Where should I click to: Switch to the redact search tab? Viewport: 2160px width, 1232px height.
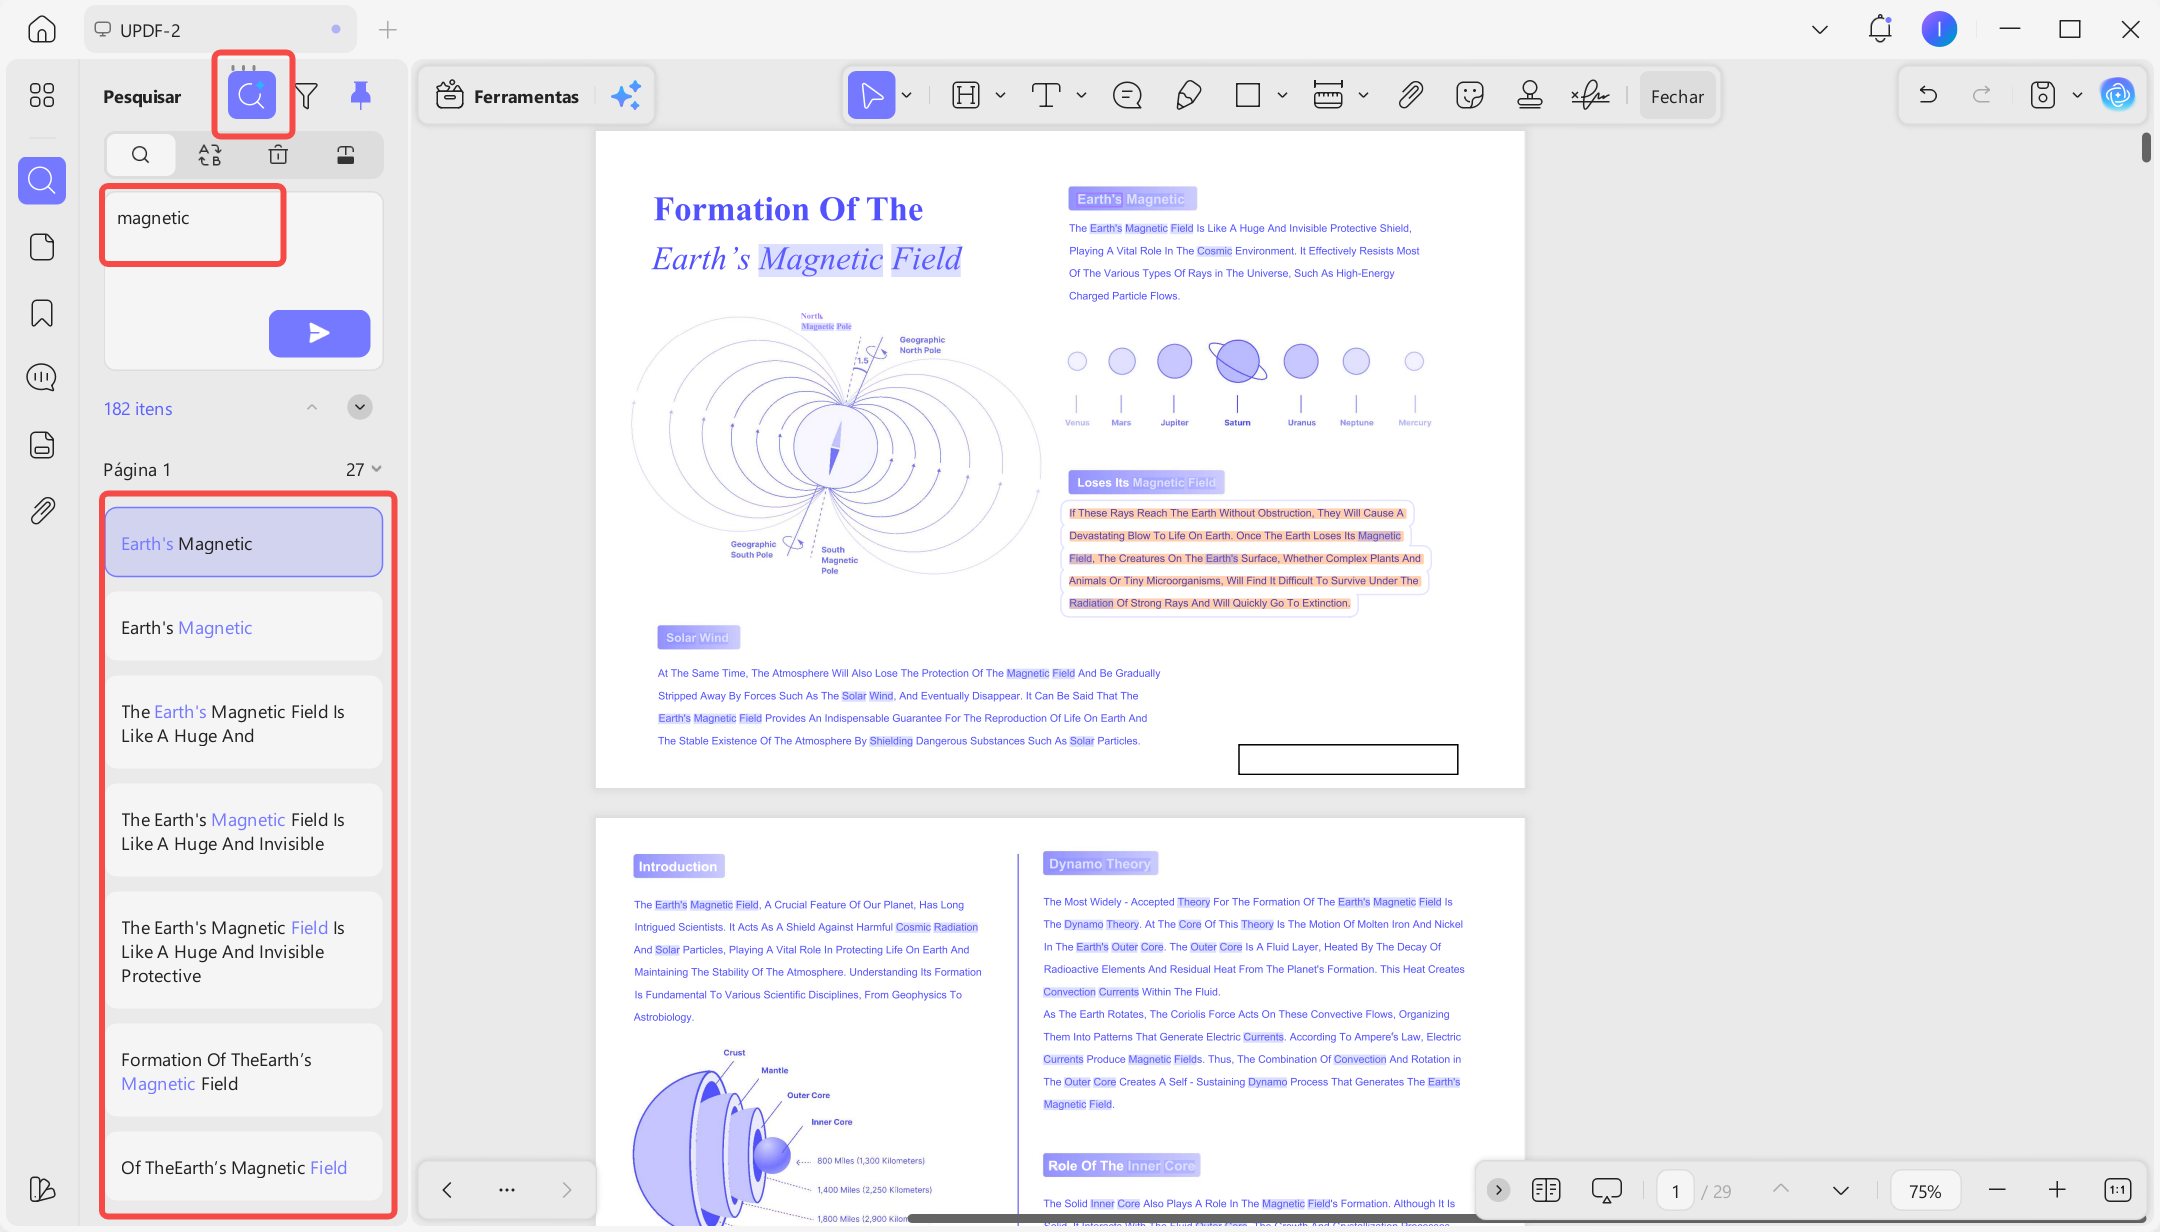346,155
